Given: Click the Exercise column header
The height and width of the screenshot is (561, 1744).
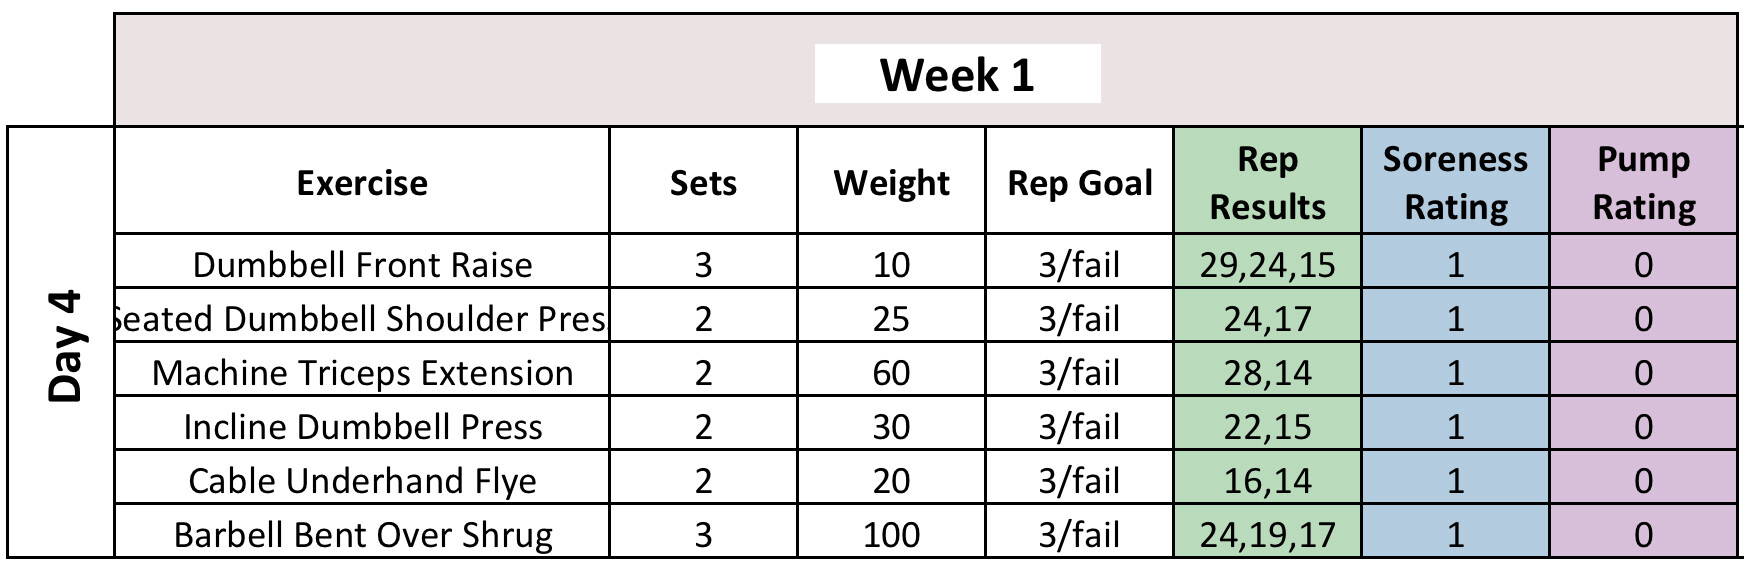Looking at the screenshot, I should tap(362, 183).
